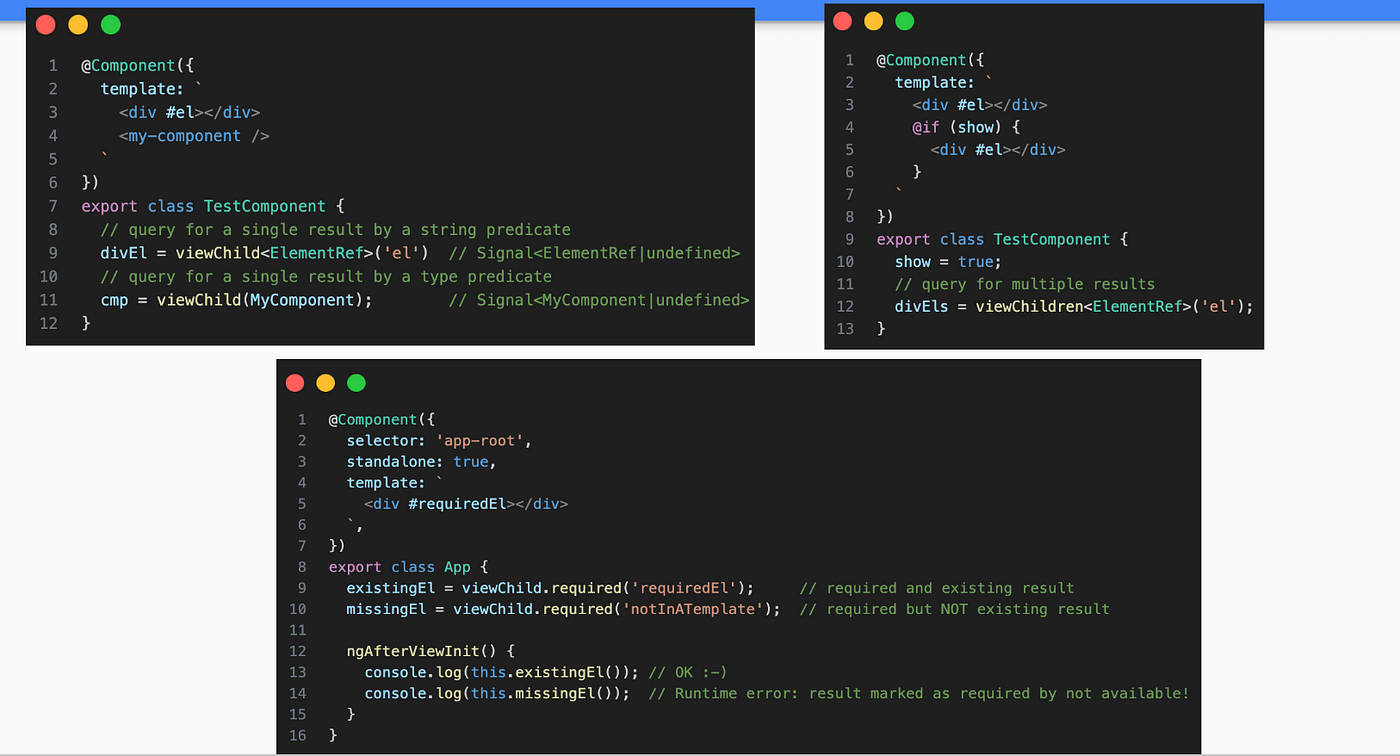Viewport: 1400px width, 756px height.
Task: Click the '// Runtime error: result marked as required' comment
Action: tap(919, 693)
